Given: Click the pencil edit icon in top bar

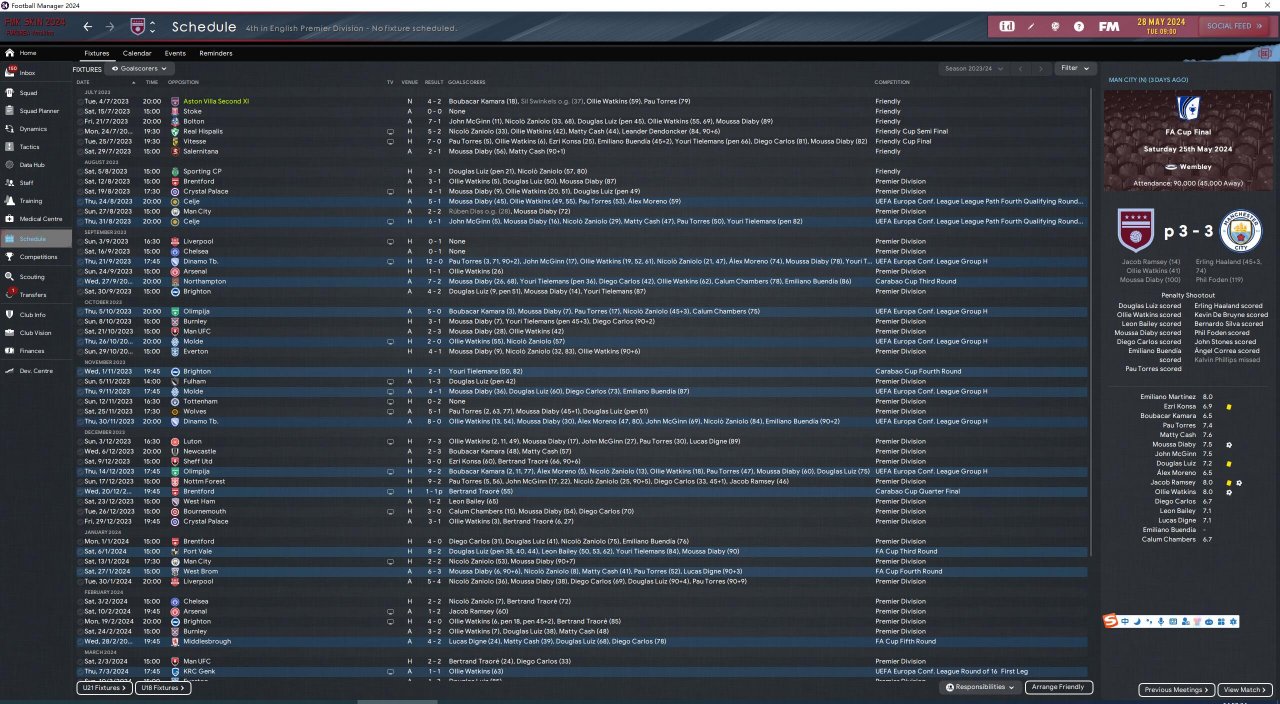Looking at the screenshot, I should [1031, 26].
